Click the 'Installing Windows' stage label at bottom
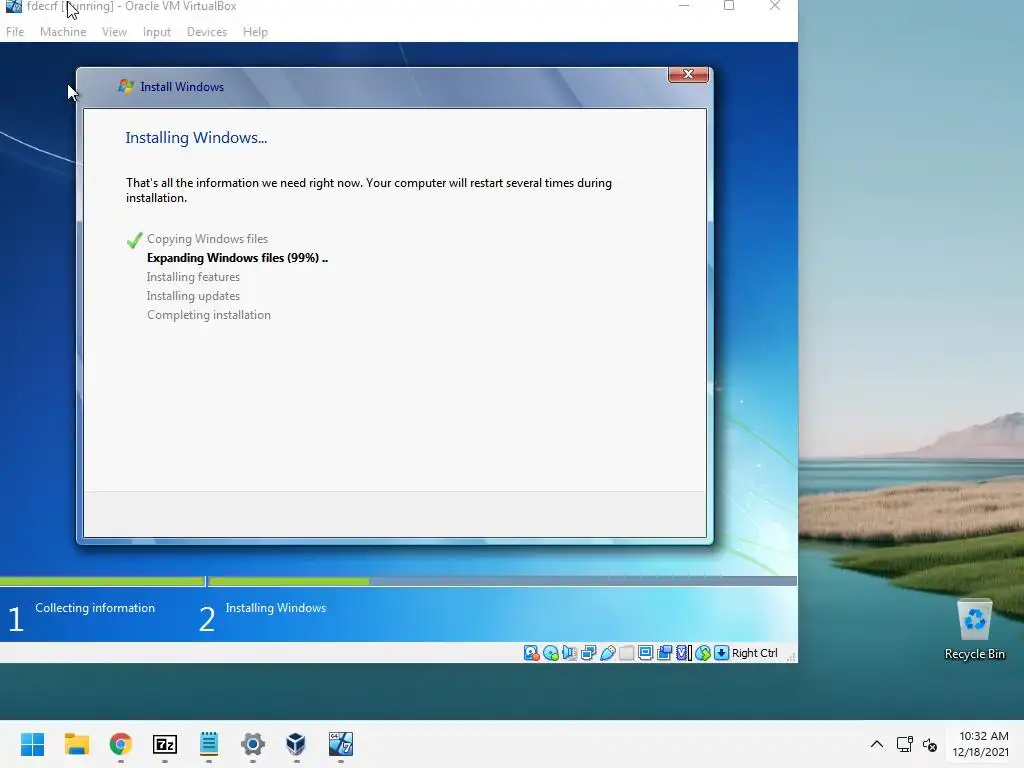Screen dimensions: 1024x768 [x=276, y=608]
